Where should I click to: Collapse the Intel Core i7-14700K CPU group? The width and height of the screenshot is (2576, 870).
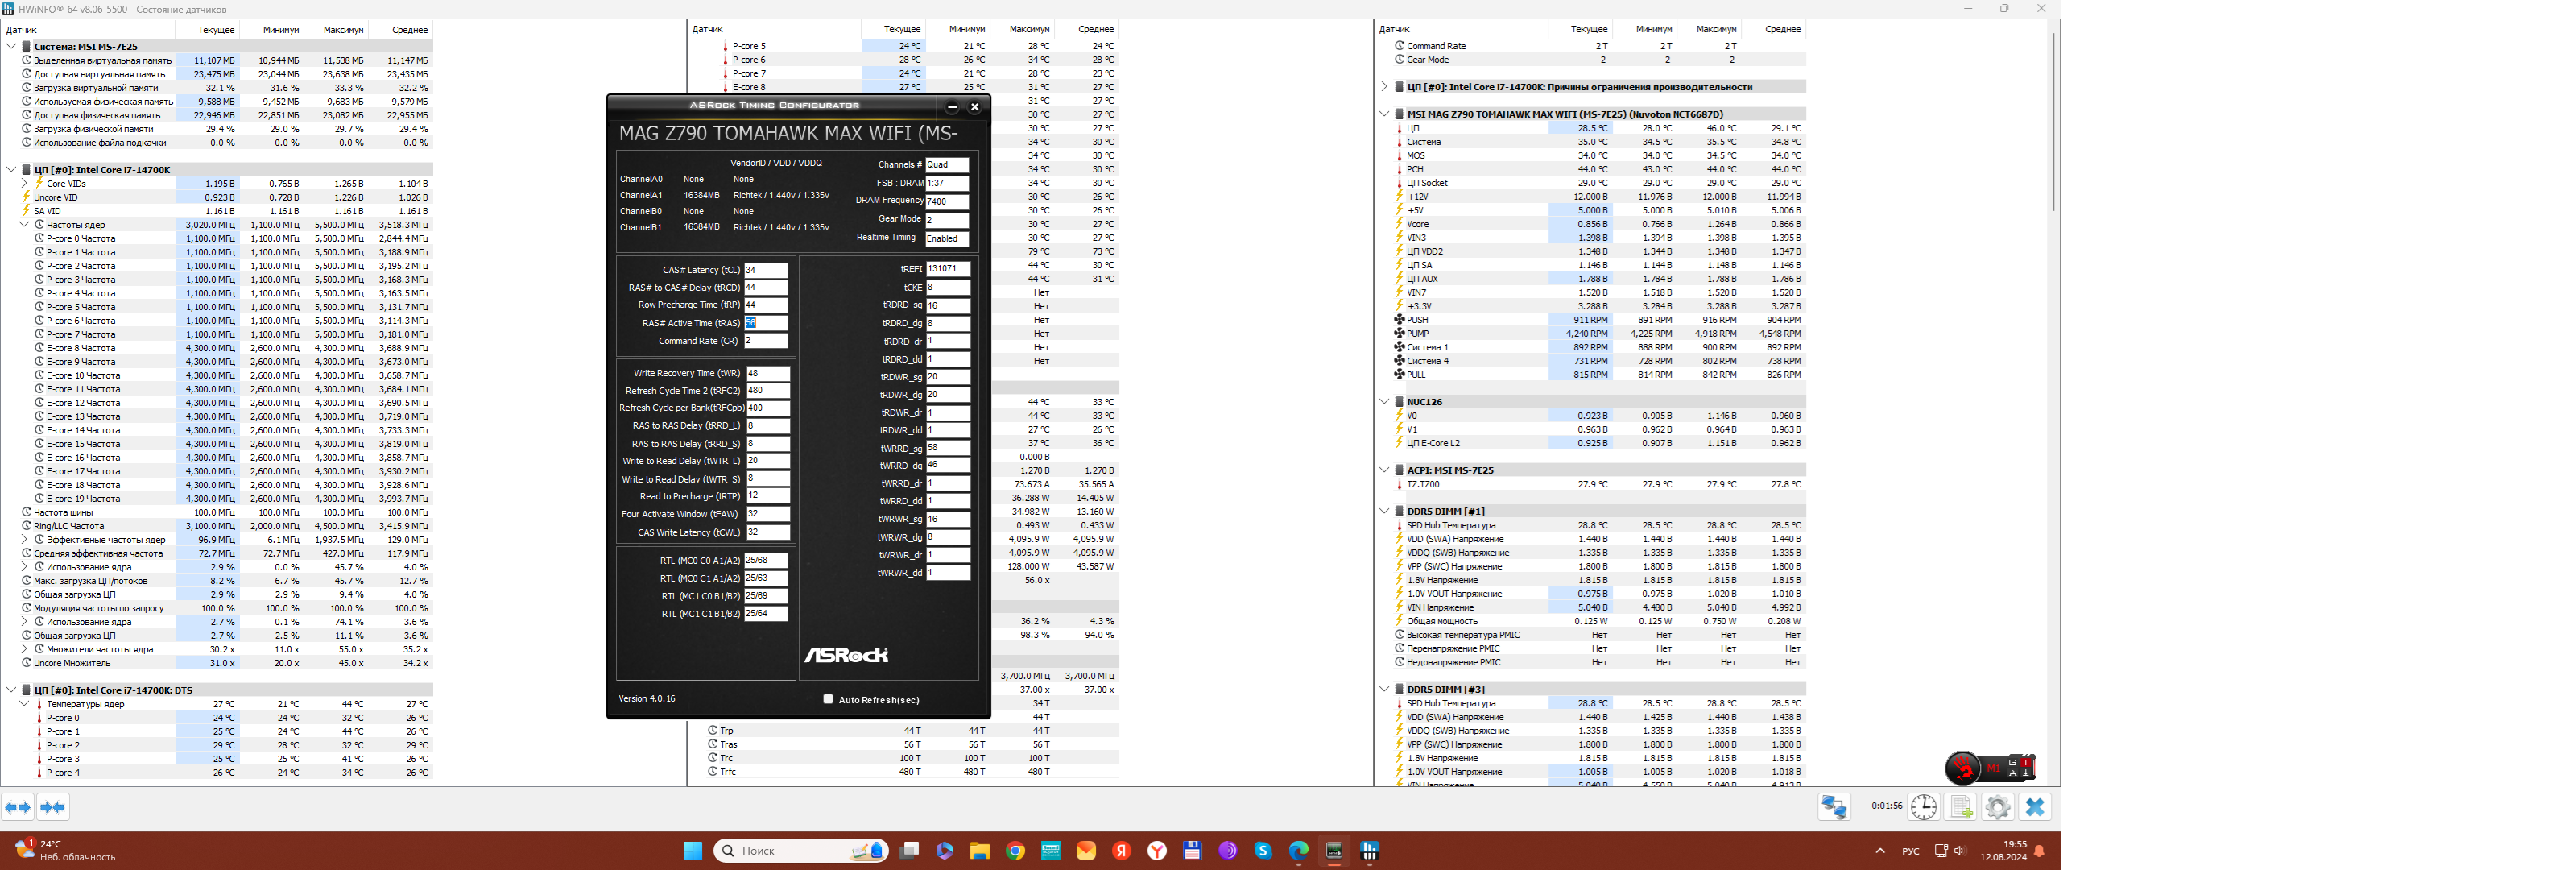(12, 170)
